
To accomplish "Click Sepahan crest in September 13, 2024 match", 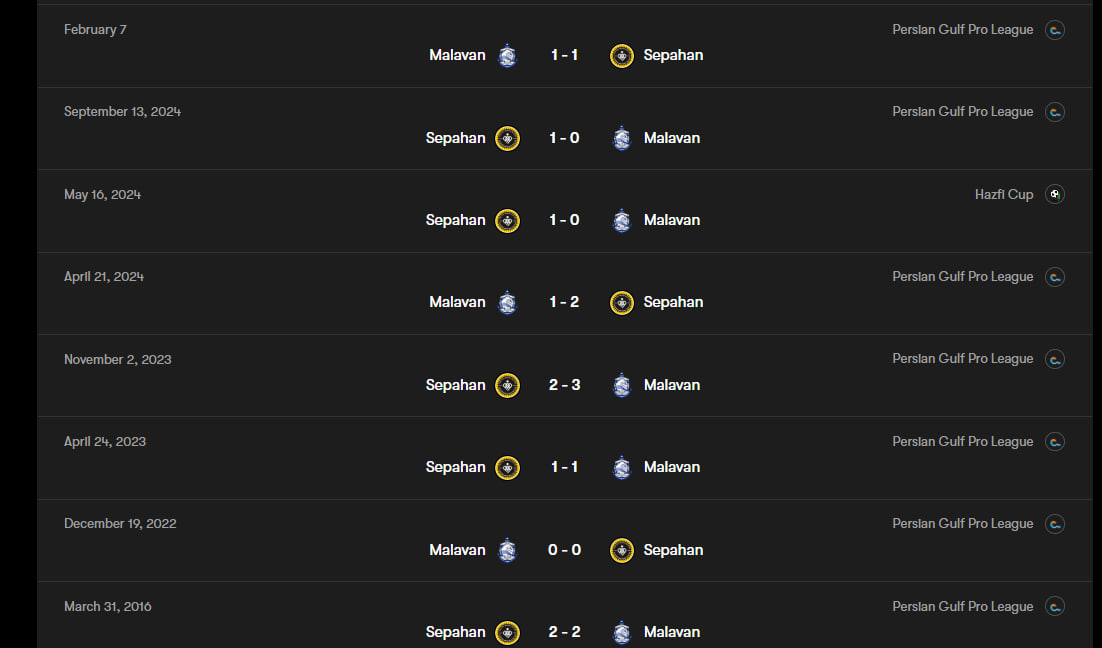I will click(x=507, y=138).
